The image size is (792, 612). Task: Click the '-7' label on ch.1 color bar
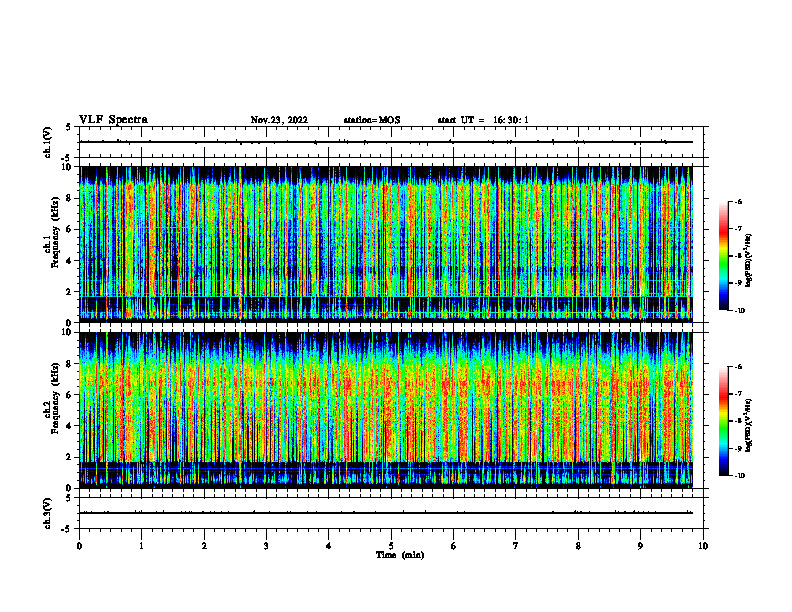(x=738, y=229)
